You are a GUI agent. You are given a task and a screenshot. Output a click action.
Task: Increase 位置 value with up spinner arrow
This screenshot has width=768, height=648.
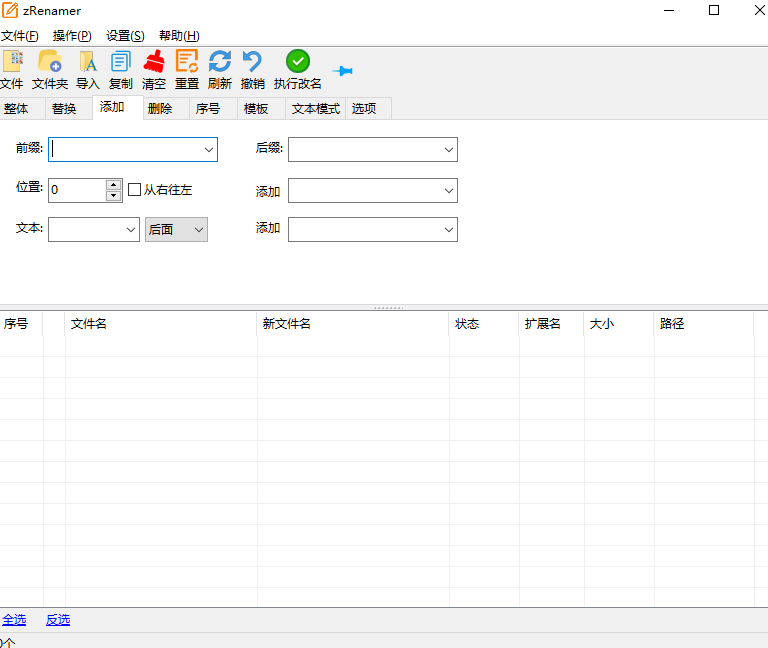point(114,185)
